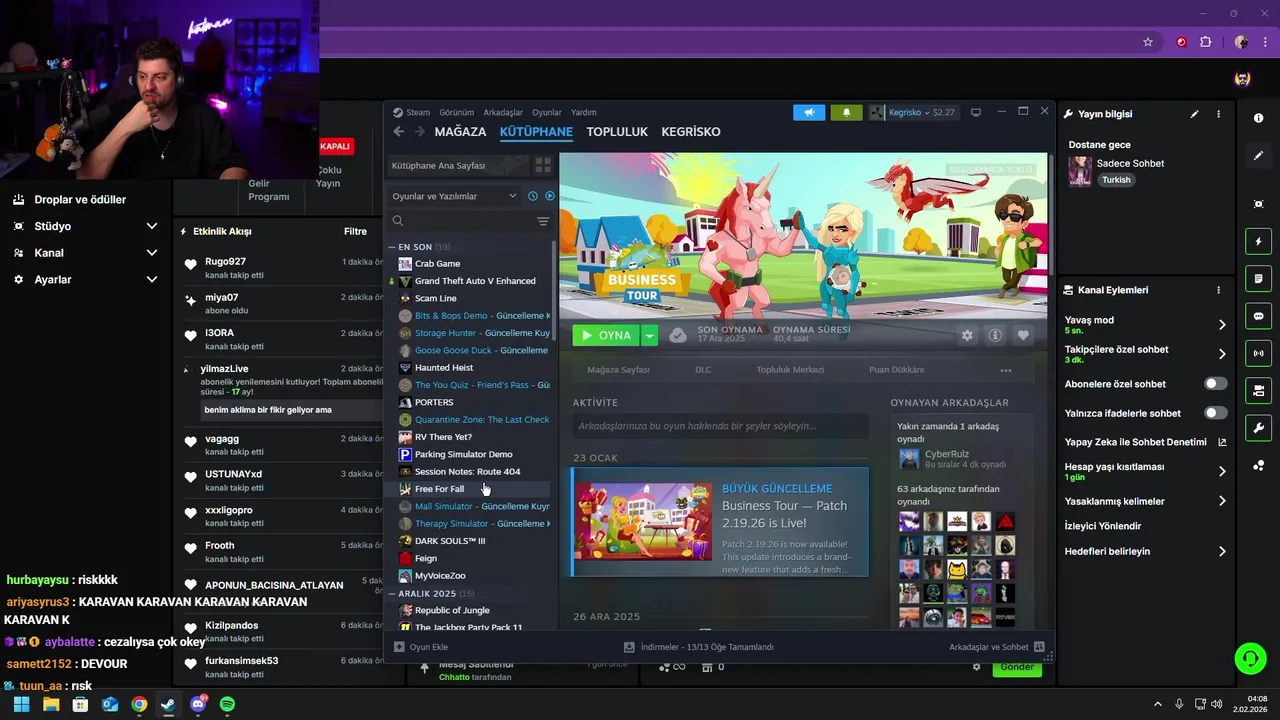This screenshot has width=1280, height=720.
Task: Expand Hesap yaşı kısıtlaması options
Action: tap(1222, 471)
